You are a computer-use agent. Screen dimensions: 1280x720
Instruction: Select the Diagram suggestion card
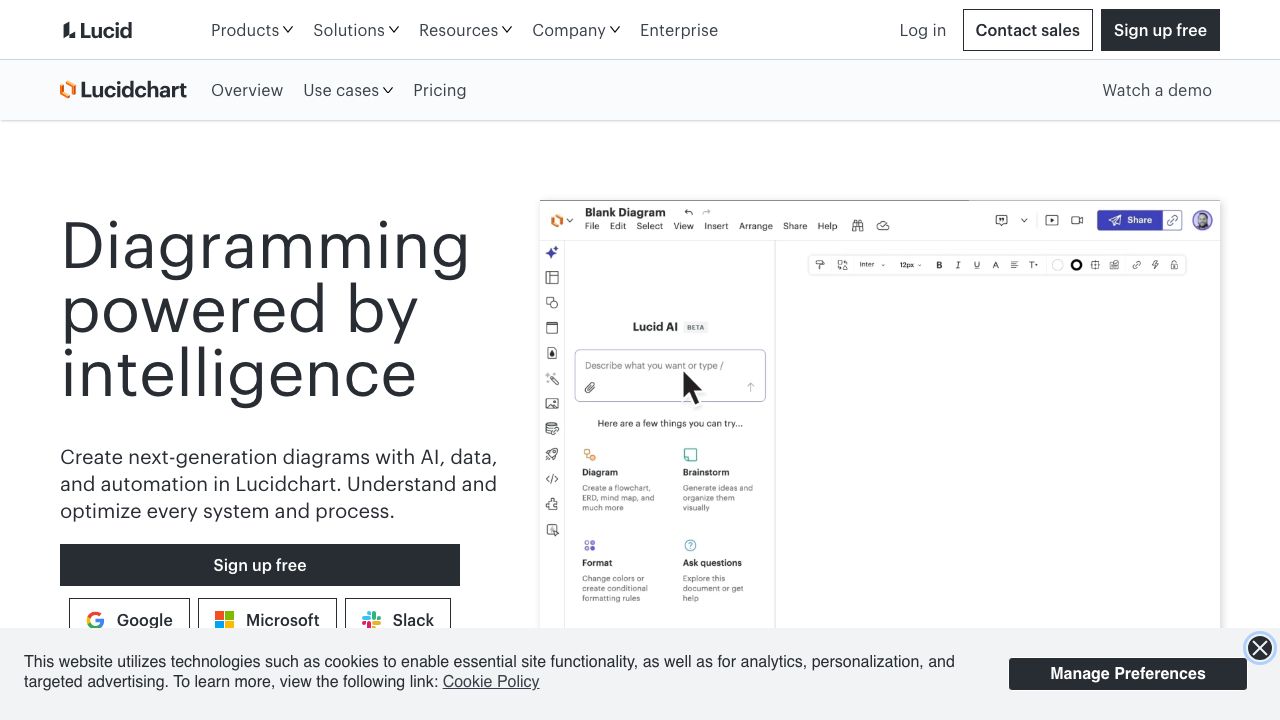click(620, 480)
